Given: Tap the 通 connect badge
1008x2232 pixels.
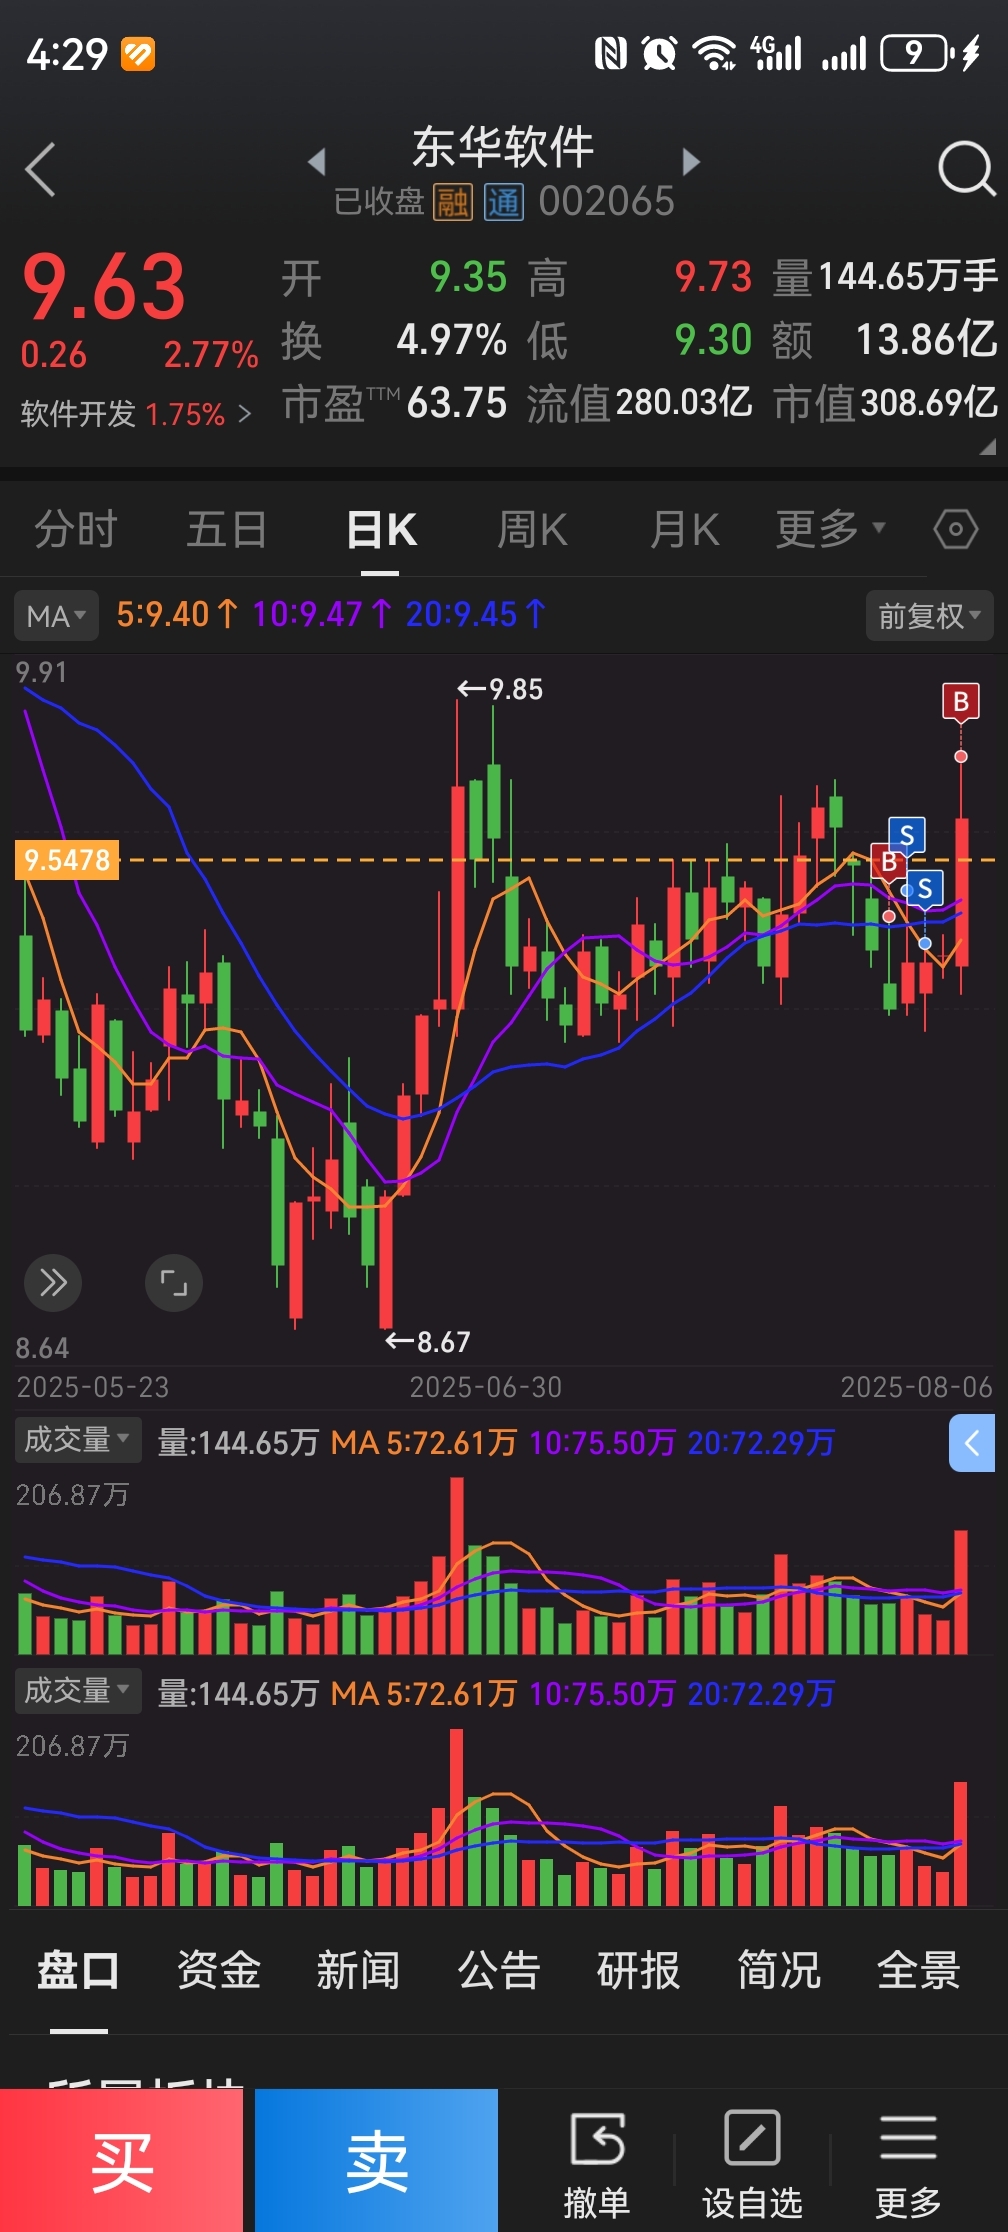Looking at the screenshot, I should pyautogui.click(x=503, y=202).
